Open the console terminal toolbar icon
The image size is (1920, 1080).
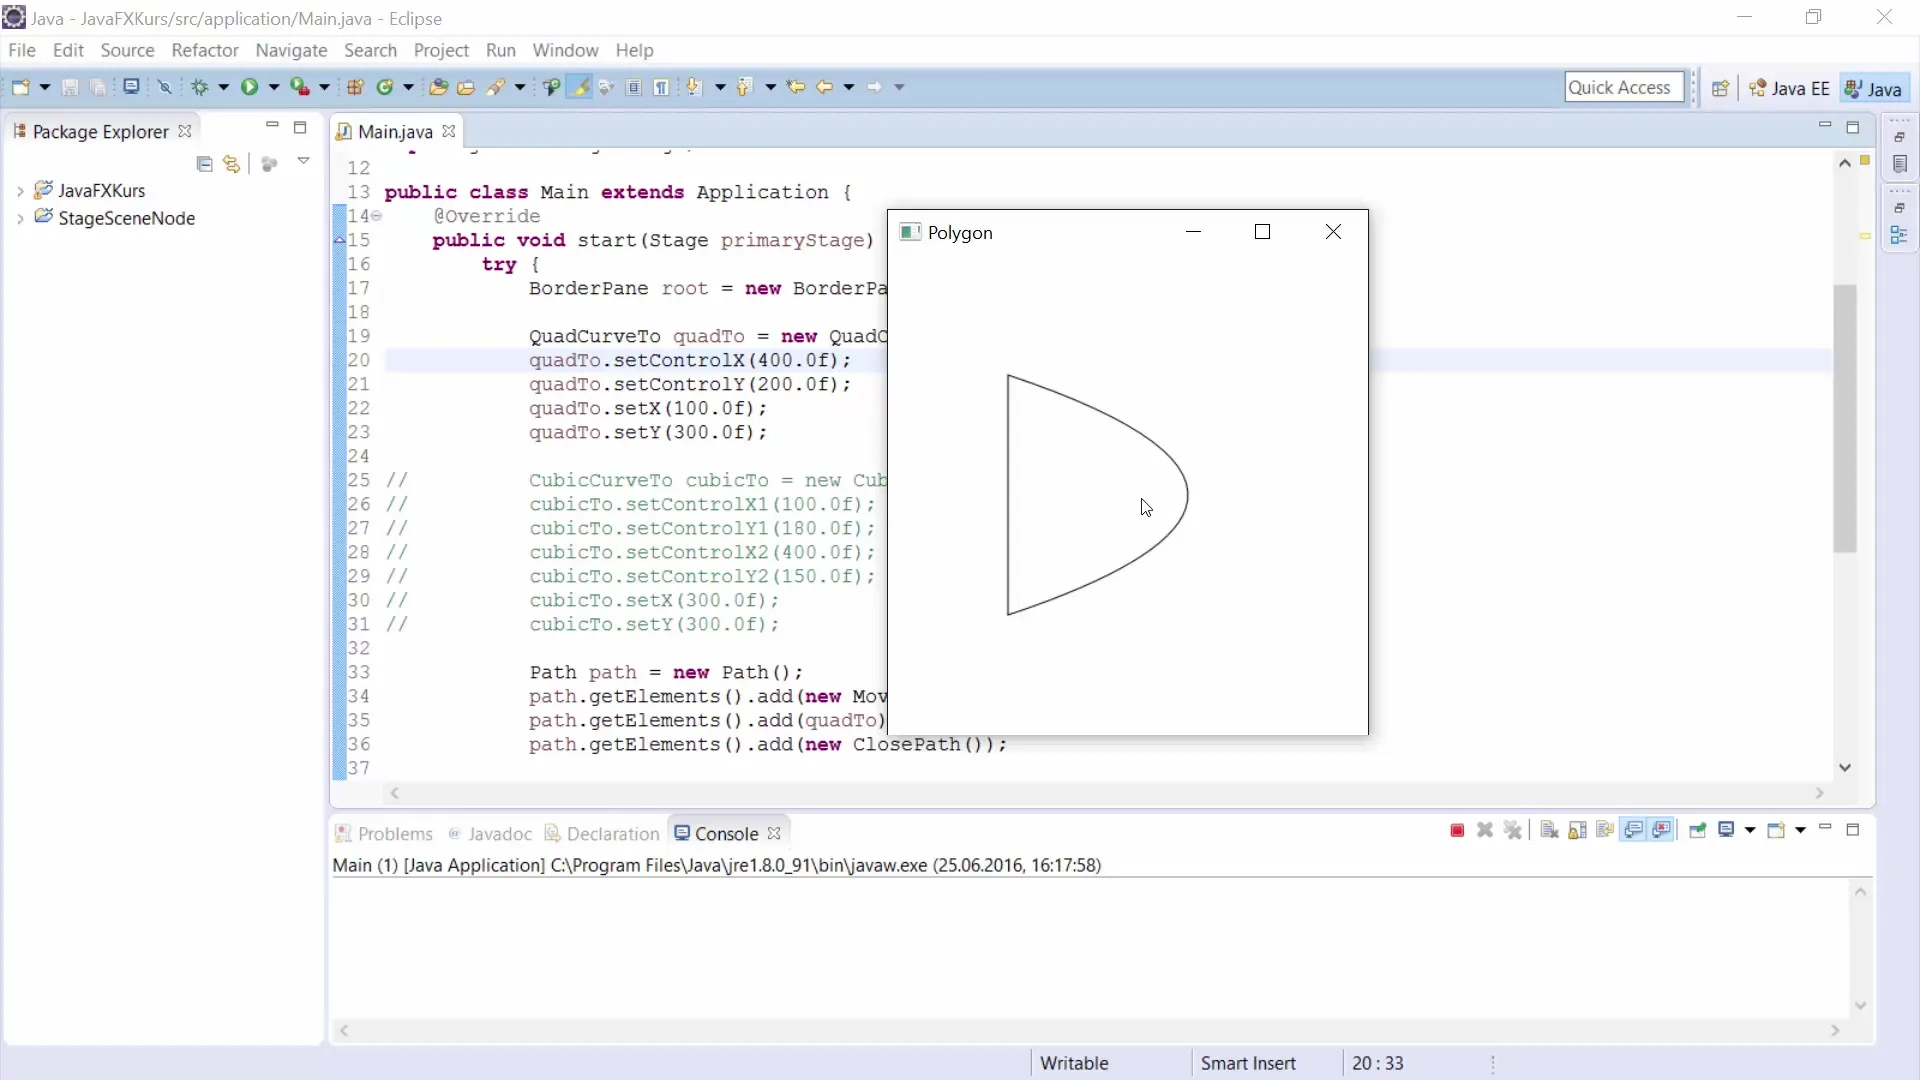pos(131,87)
